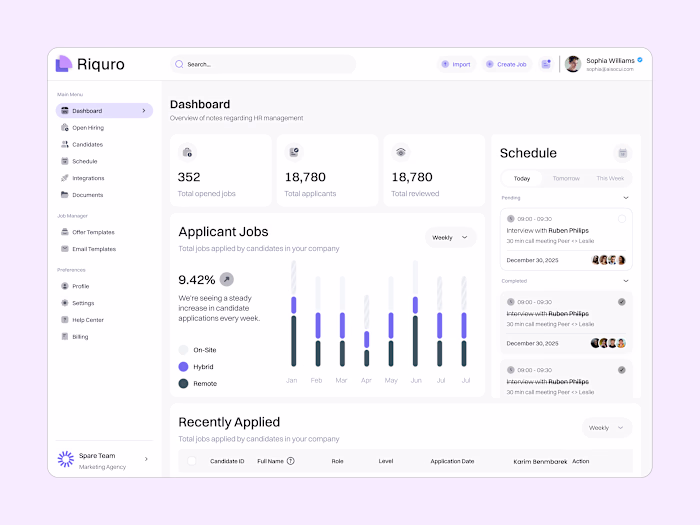Viewport: 700px width, 525px height.
Task: Click the verified badge beside Sophia Williams
Action: coord(640,60)
